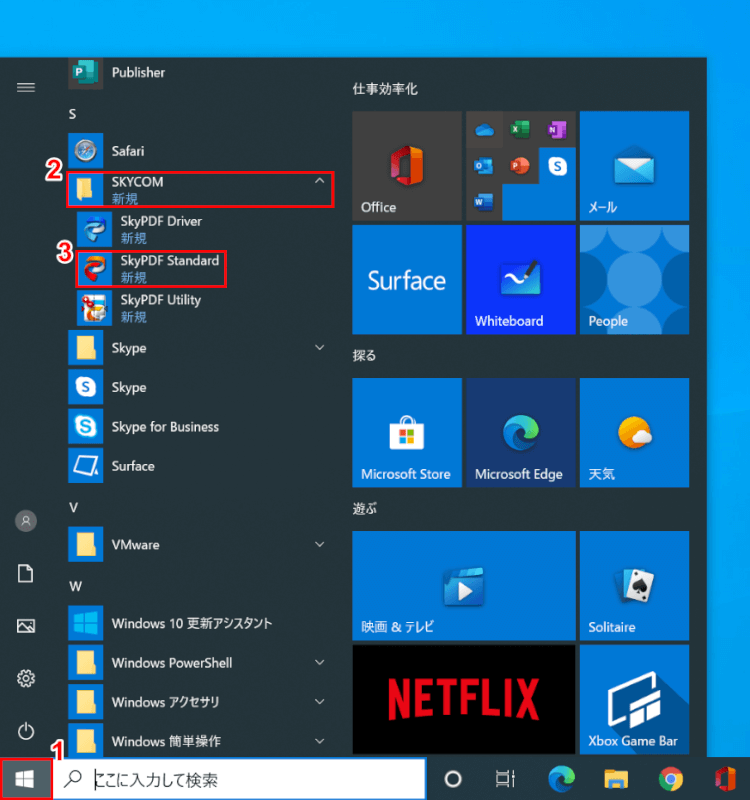Focus the taskbar search box
The width and height of the screenshot is (750, 800).
point(239,779)
